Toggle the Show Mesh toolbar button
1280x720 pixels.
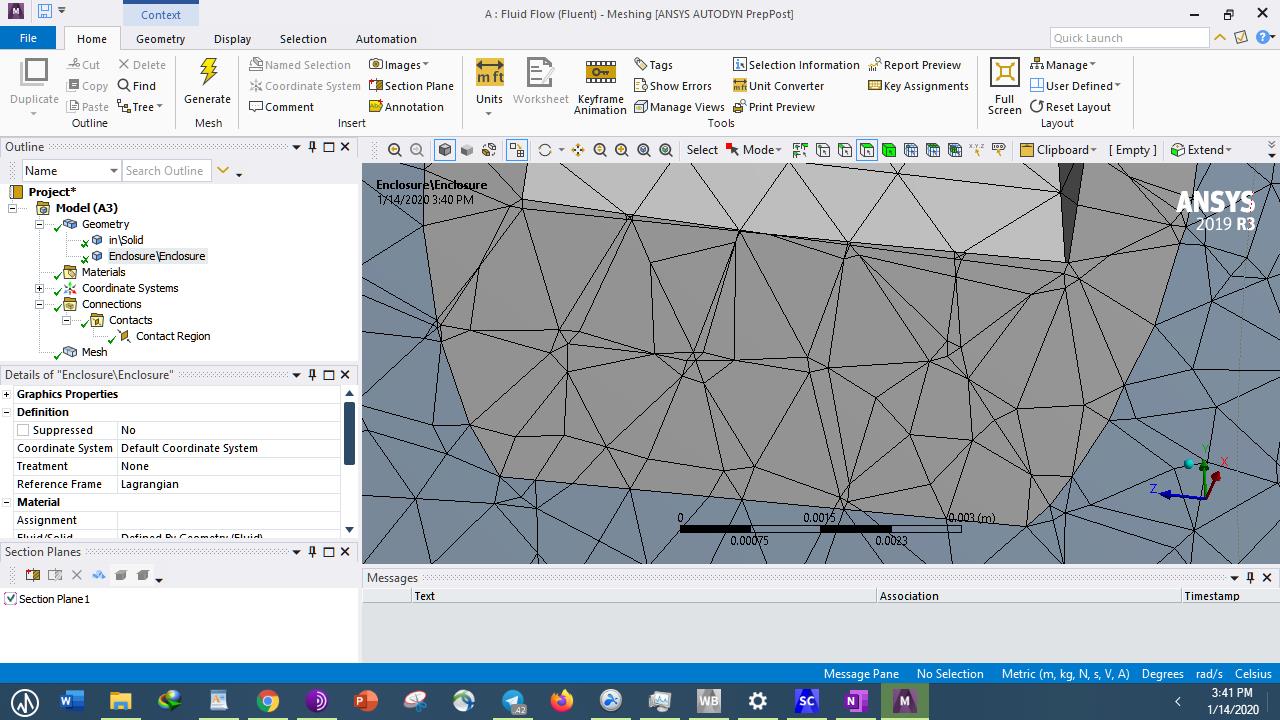pyautogui.click(x=517, y=150)
